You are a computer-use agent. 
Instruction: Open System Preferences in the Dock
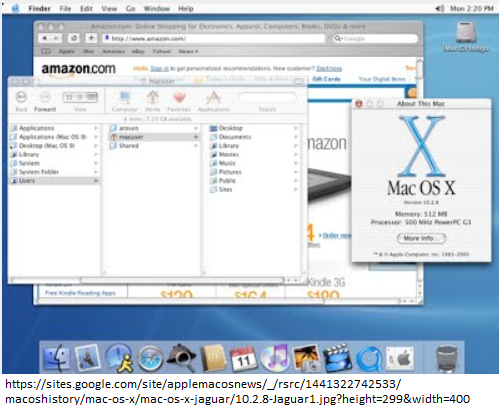(400, 359)
